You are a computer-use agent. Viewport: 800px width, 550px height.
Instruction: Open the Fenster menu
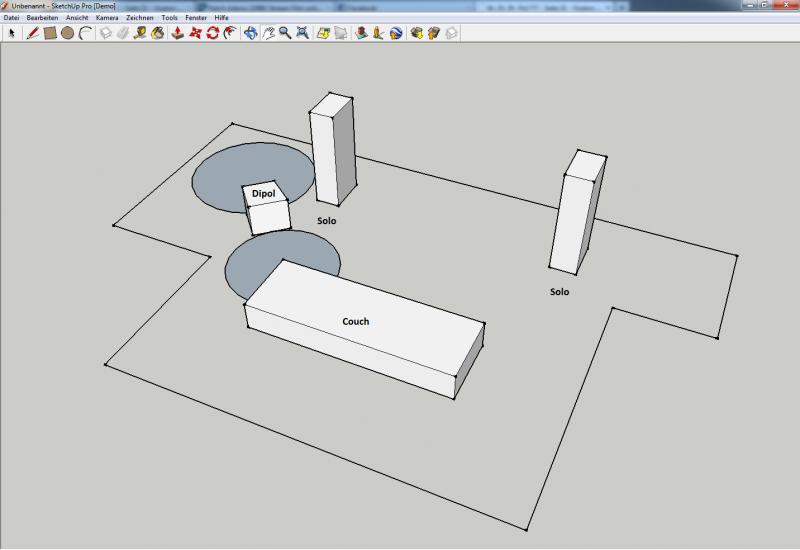[x=196, y=18]
